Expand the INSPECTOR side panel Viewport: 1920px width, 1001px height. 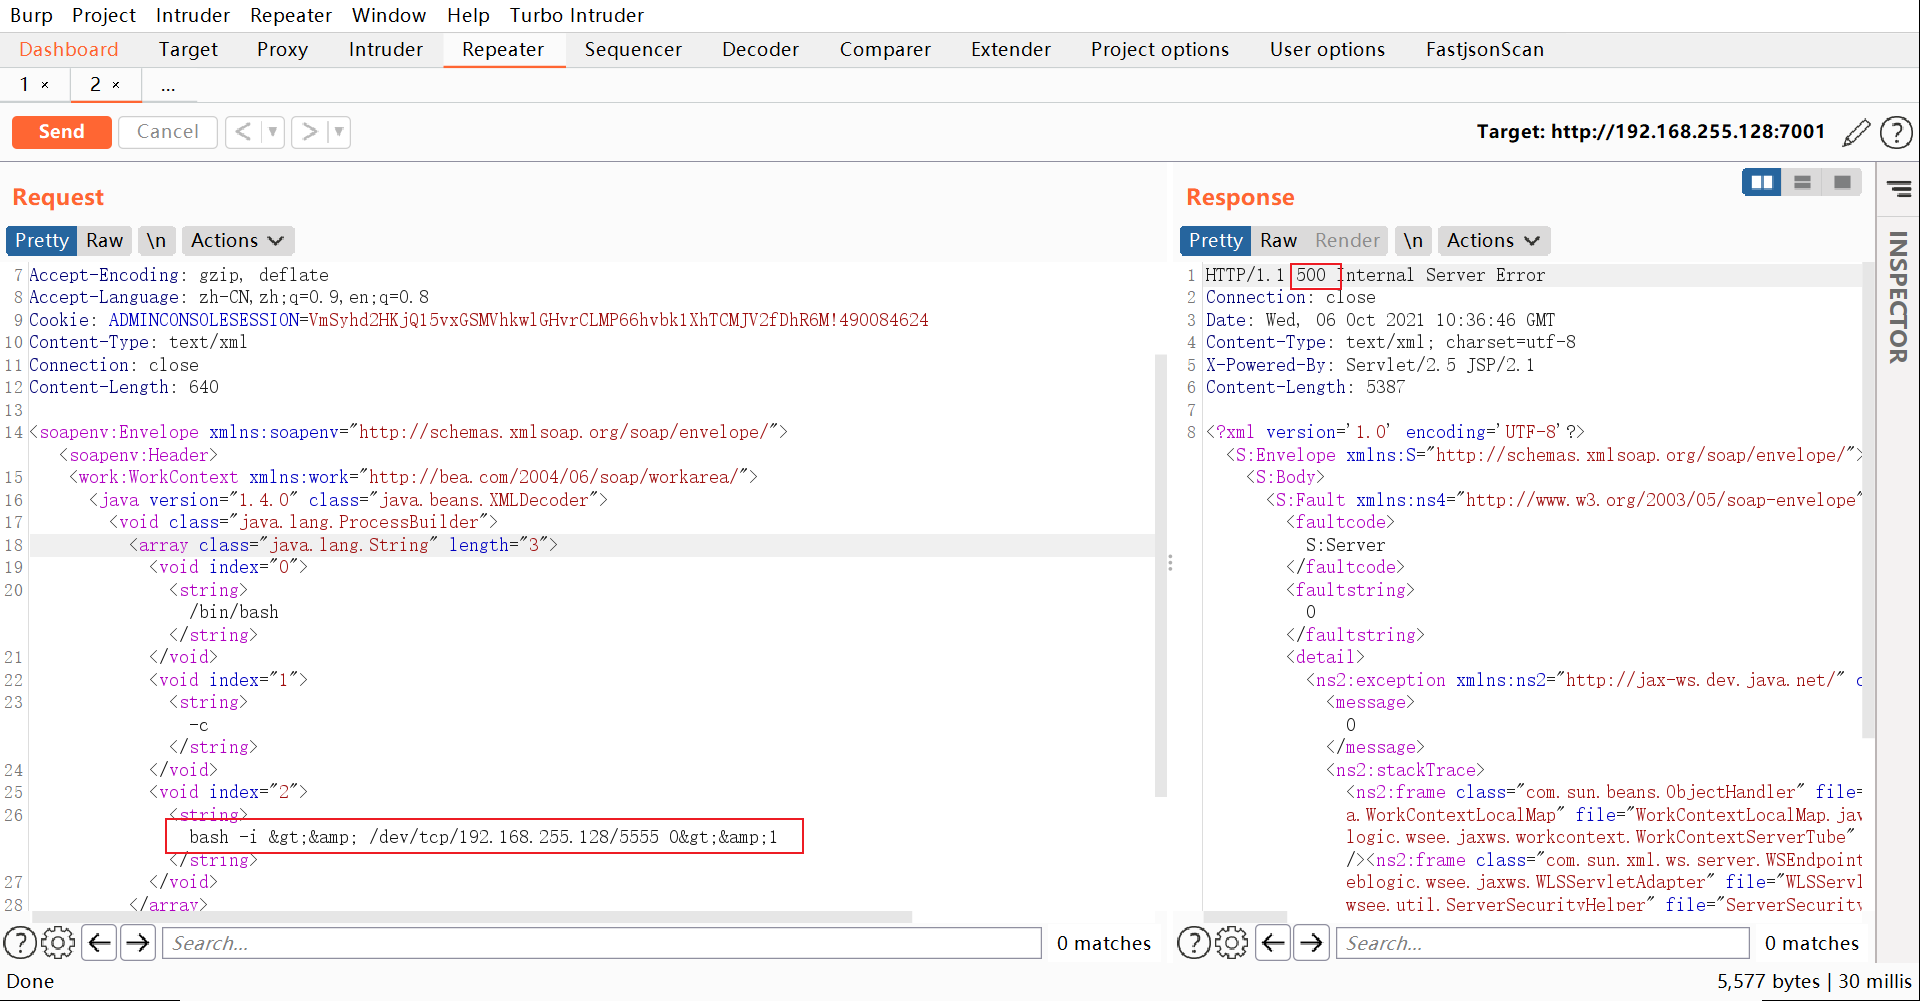pos(1898,297)
